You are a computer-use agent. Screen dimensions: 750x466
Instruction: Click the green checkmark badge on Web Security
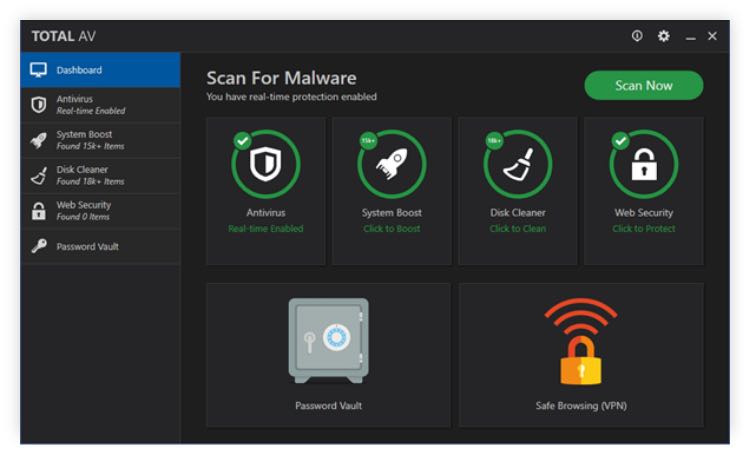(620, 141)
